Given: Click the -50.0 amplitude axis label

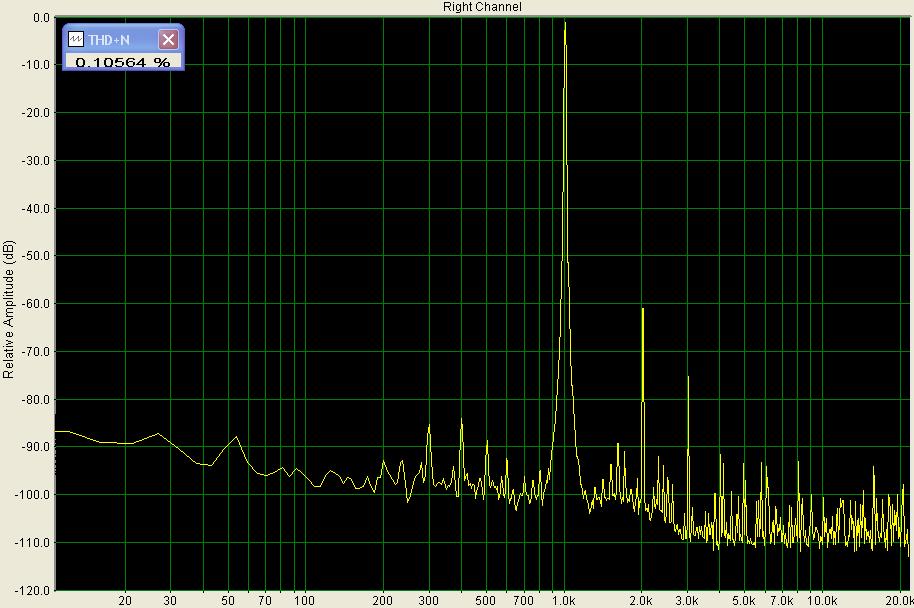Looking at the screenshot, I should coord(36,256).
